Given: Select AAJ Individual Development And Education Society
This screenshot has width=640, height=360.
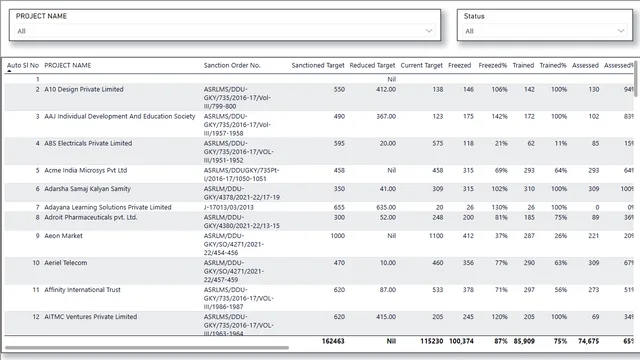Looking at the screenshot, I should pyautogui.click(x=120, y=116).
